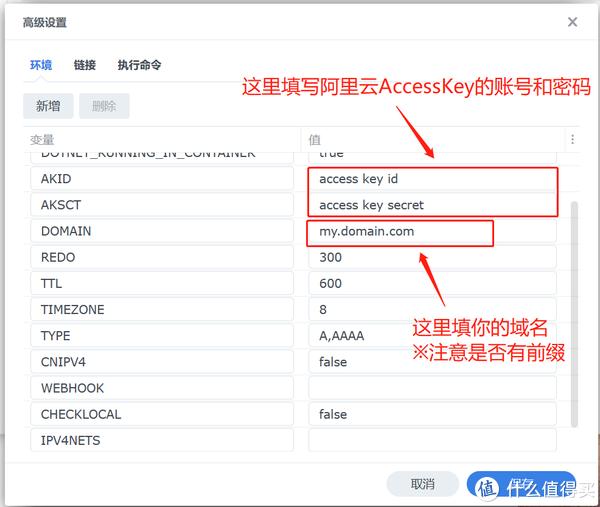Edit the access key secret value field
600x507 pixels.
pyautogui.click(x=432, y=205)
